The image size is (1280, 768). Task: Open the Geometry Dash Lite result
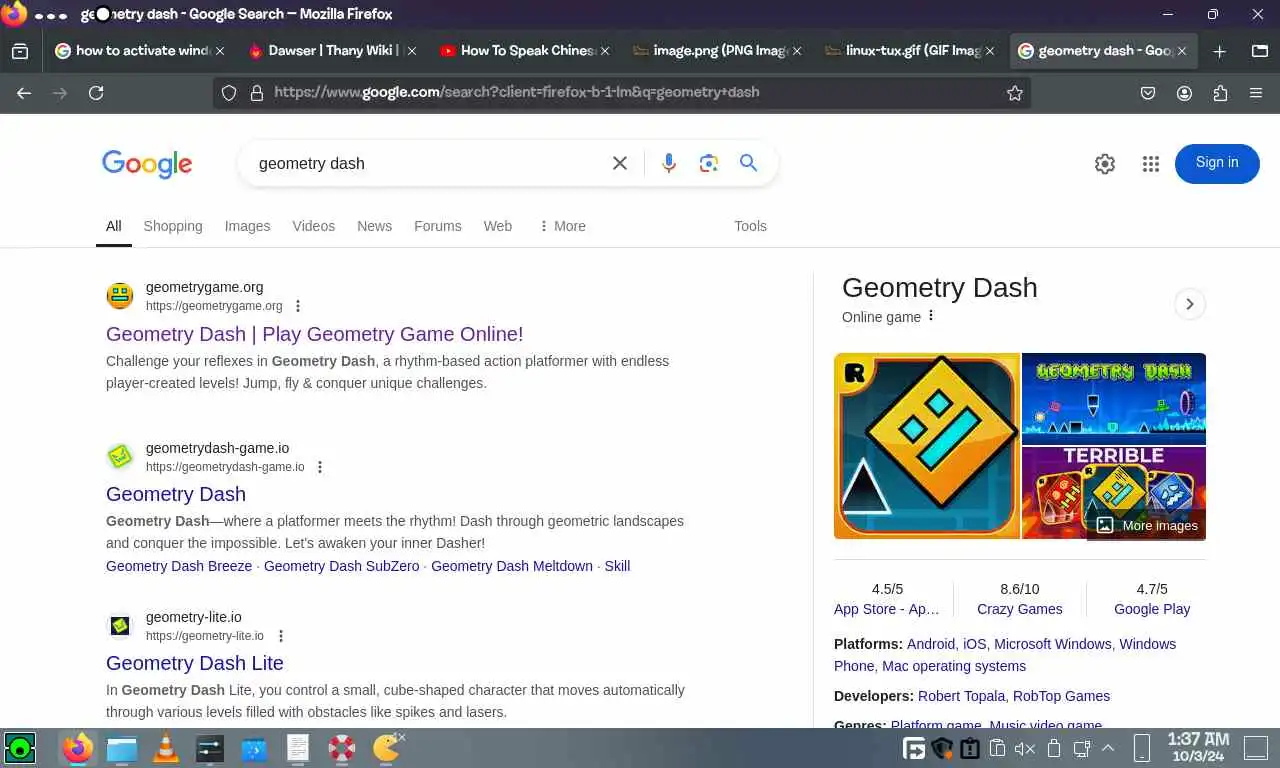195,663
